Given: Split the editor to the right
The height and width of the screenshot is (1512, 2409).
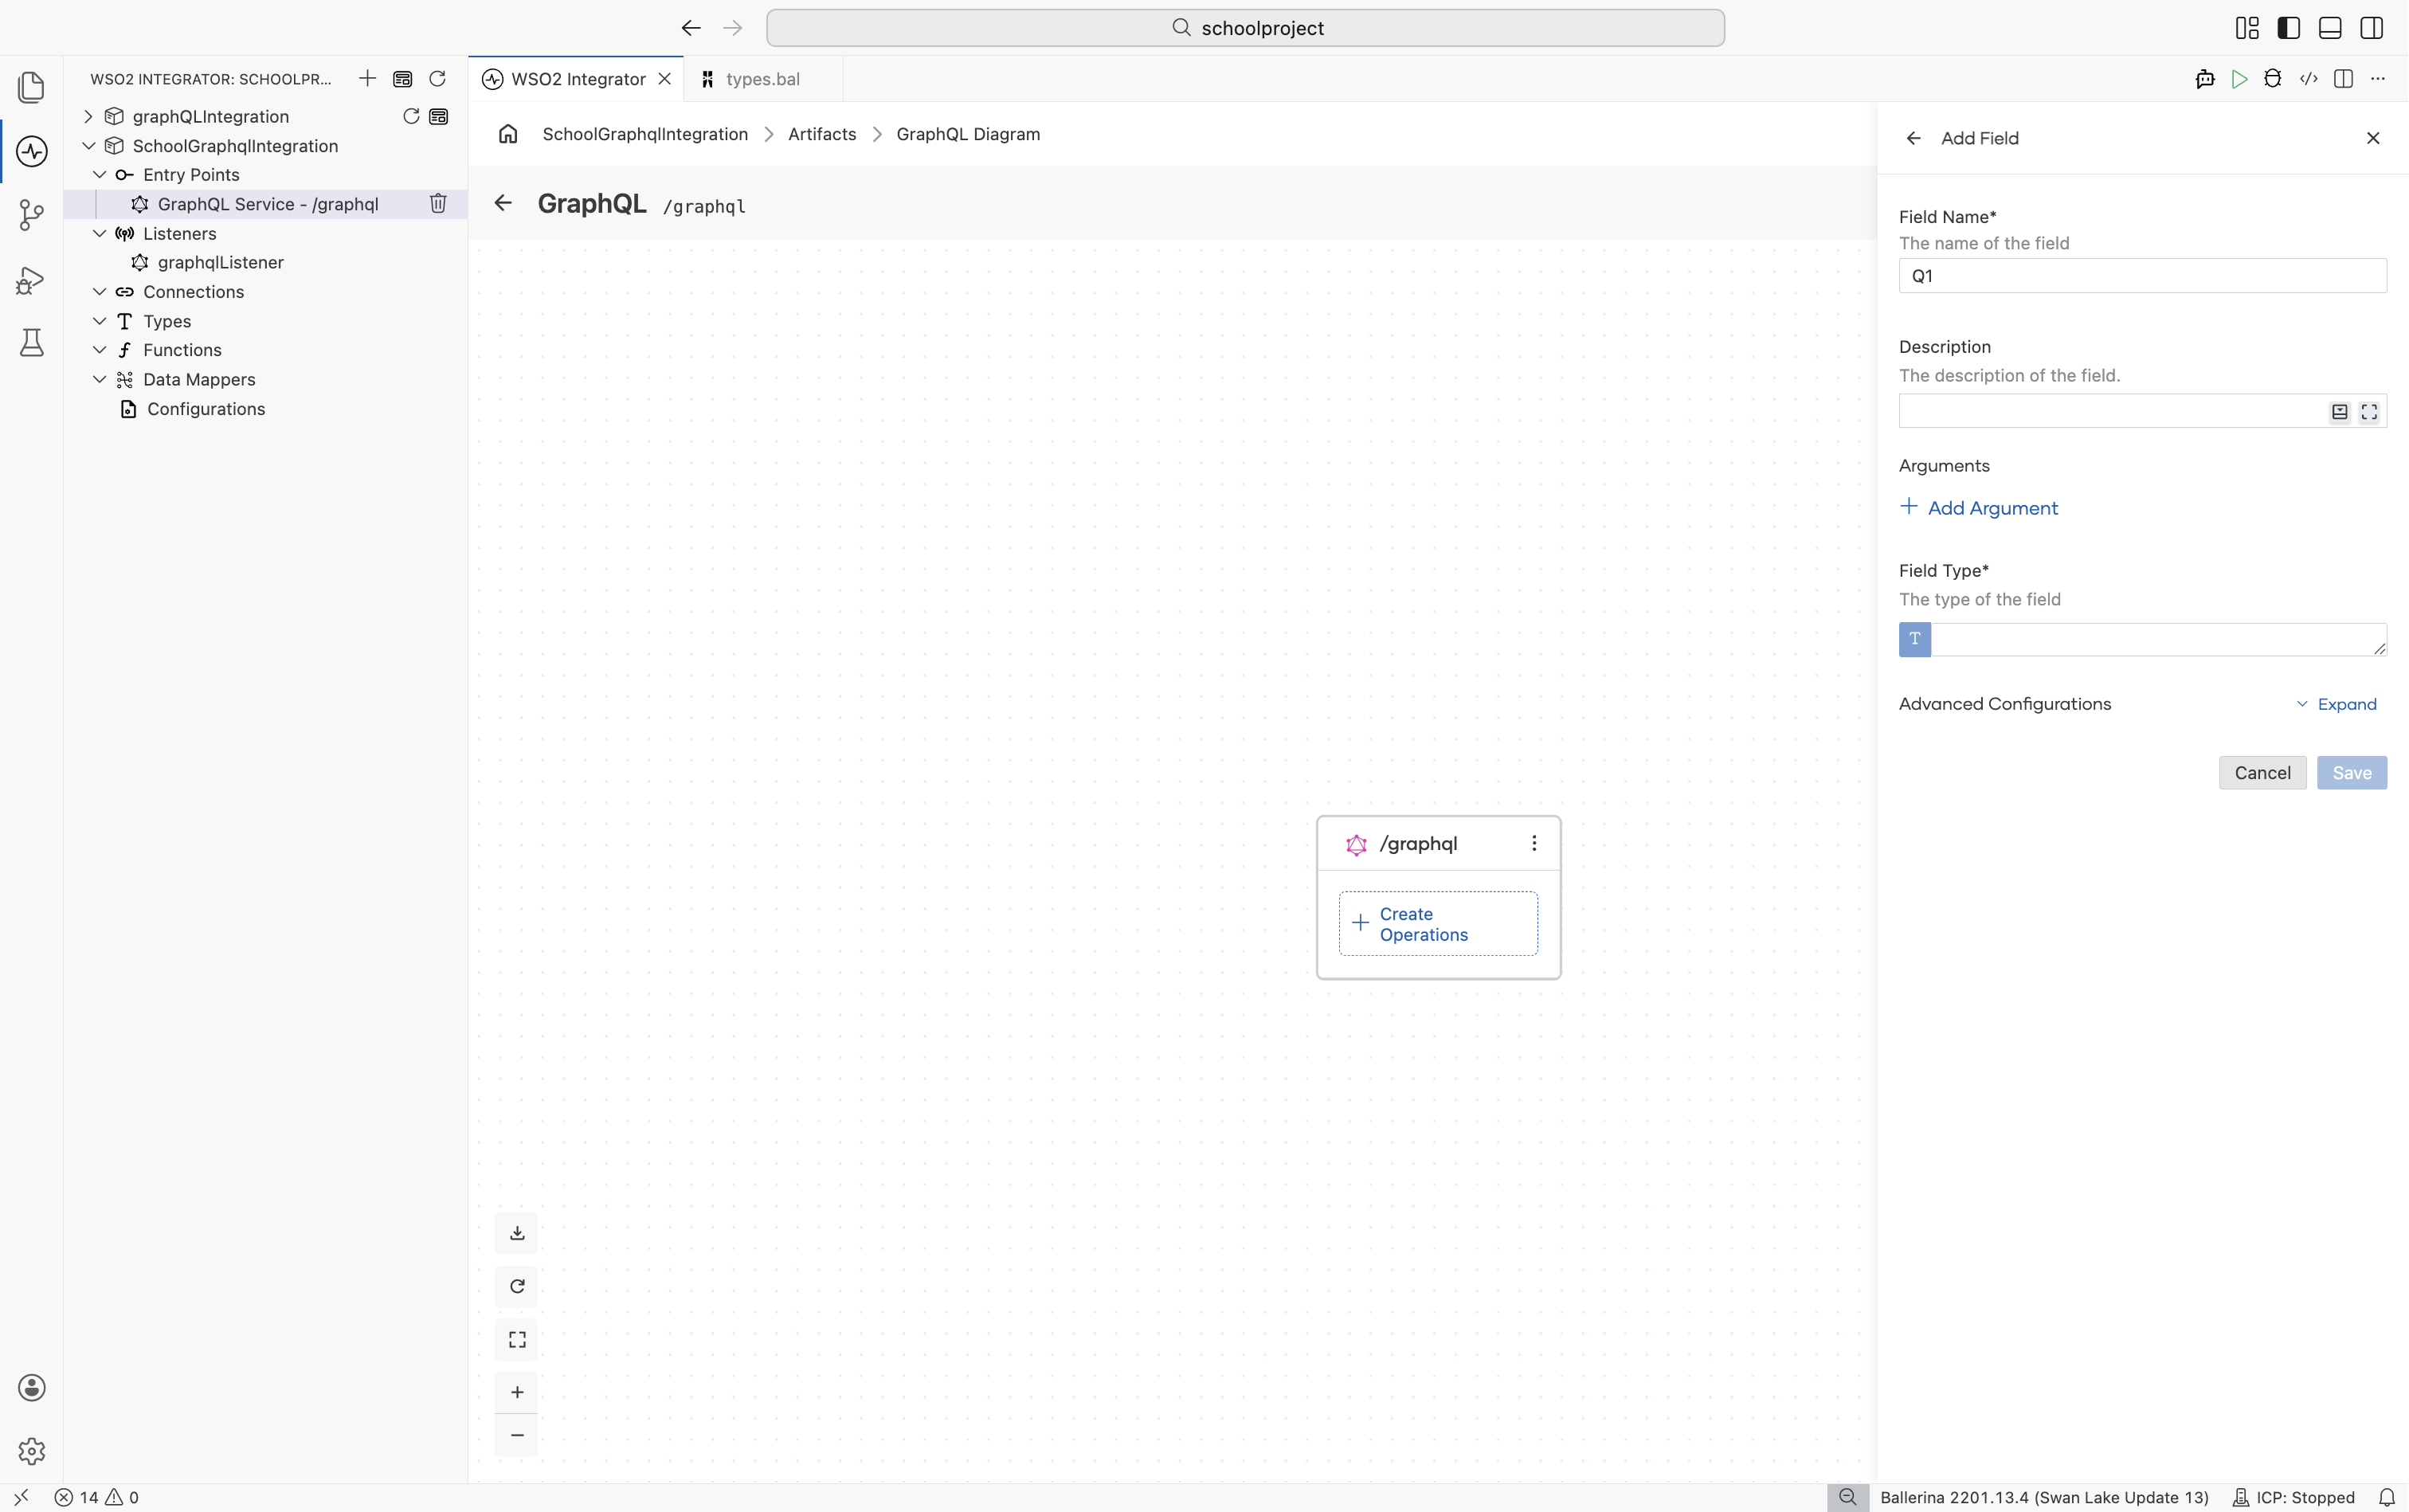Looking at the screenshot, I should pyautogui.click(x=2343, y=79).
